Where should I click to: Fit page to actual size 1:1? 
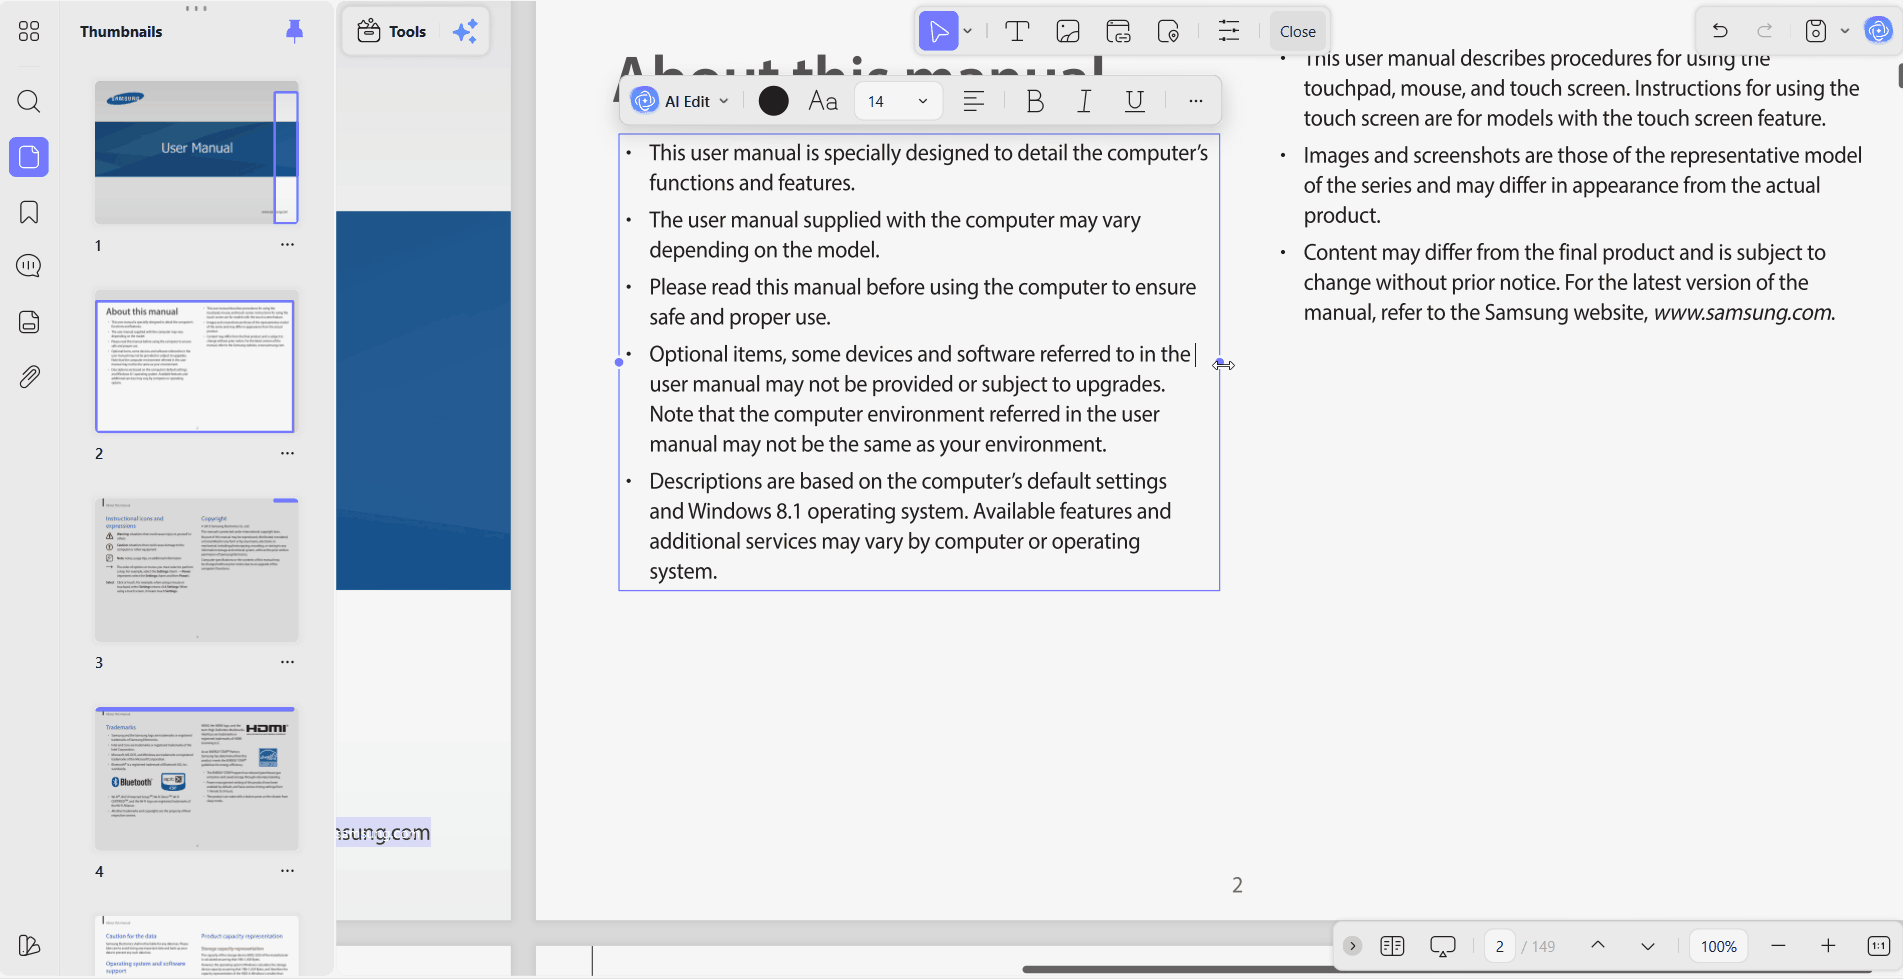(x=1878, y=946)
